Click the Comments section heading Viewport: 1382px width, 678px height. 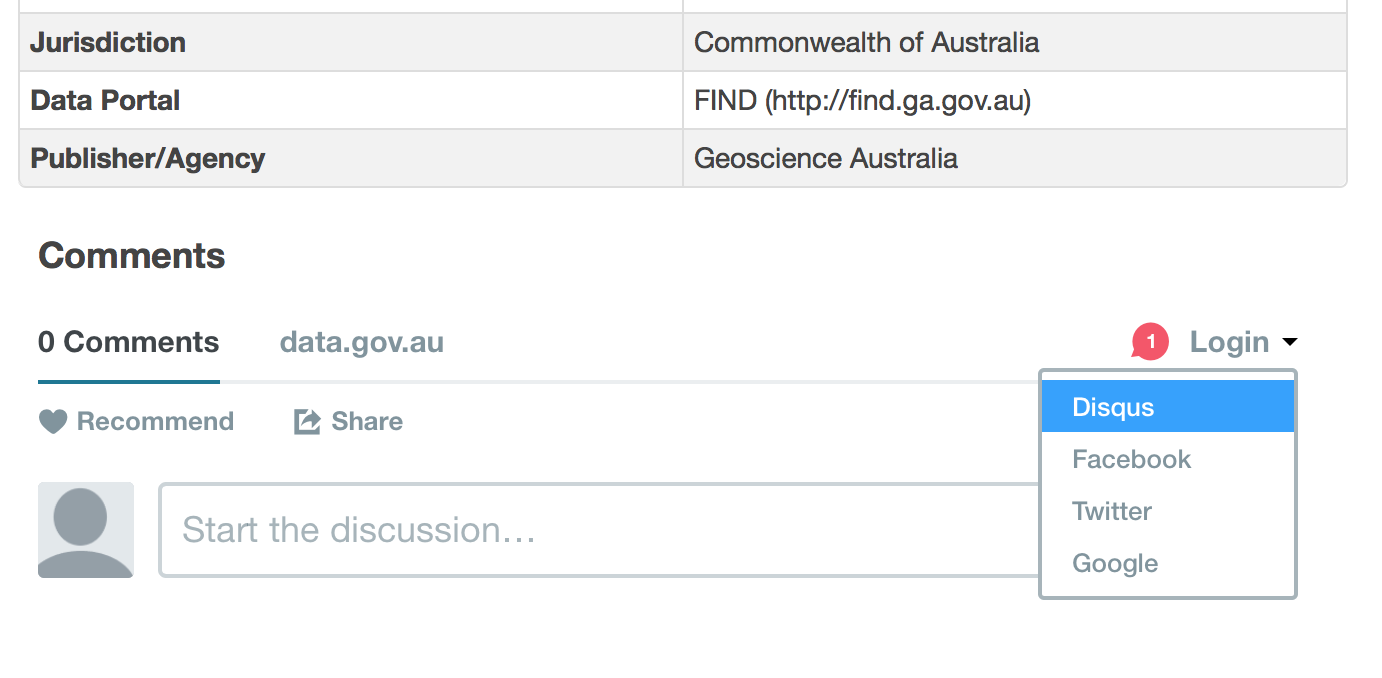[132, 256]
